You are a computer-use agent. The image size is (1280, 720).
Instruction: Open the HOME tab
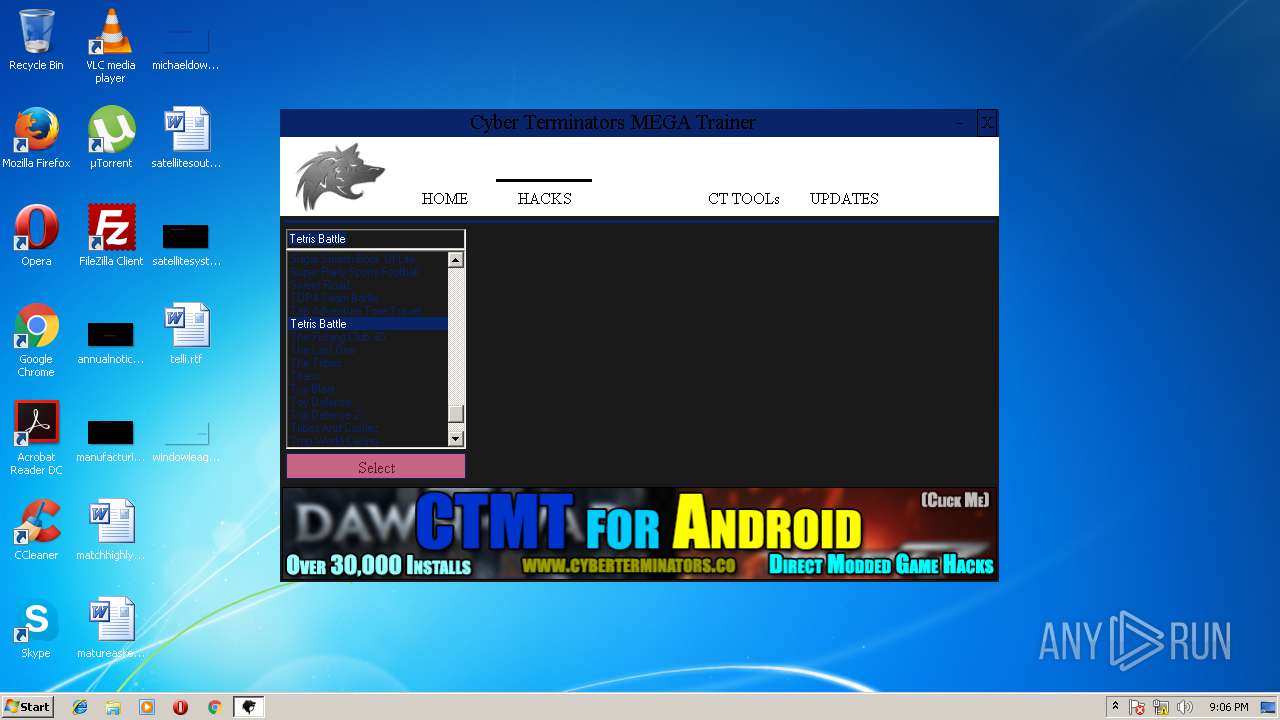(445, 198)
